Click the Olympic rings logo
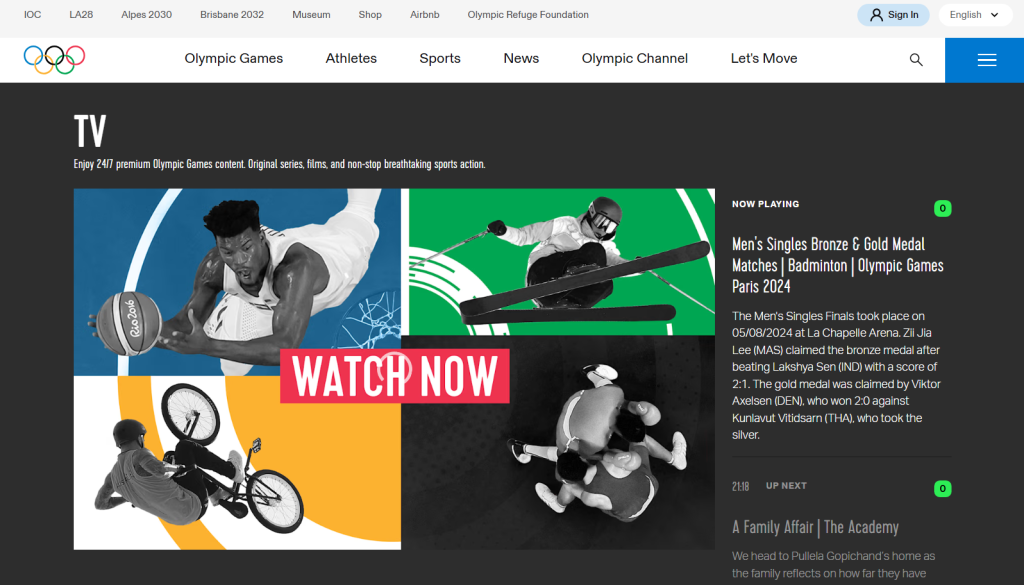Viewport: 1024px width, 585px height. coord(54,59)
